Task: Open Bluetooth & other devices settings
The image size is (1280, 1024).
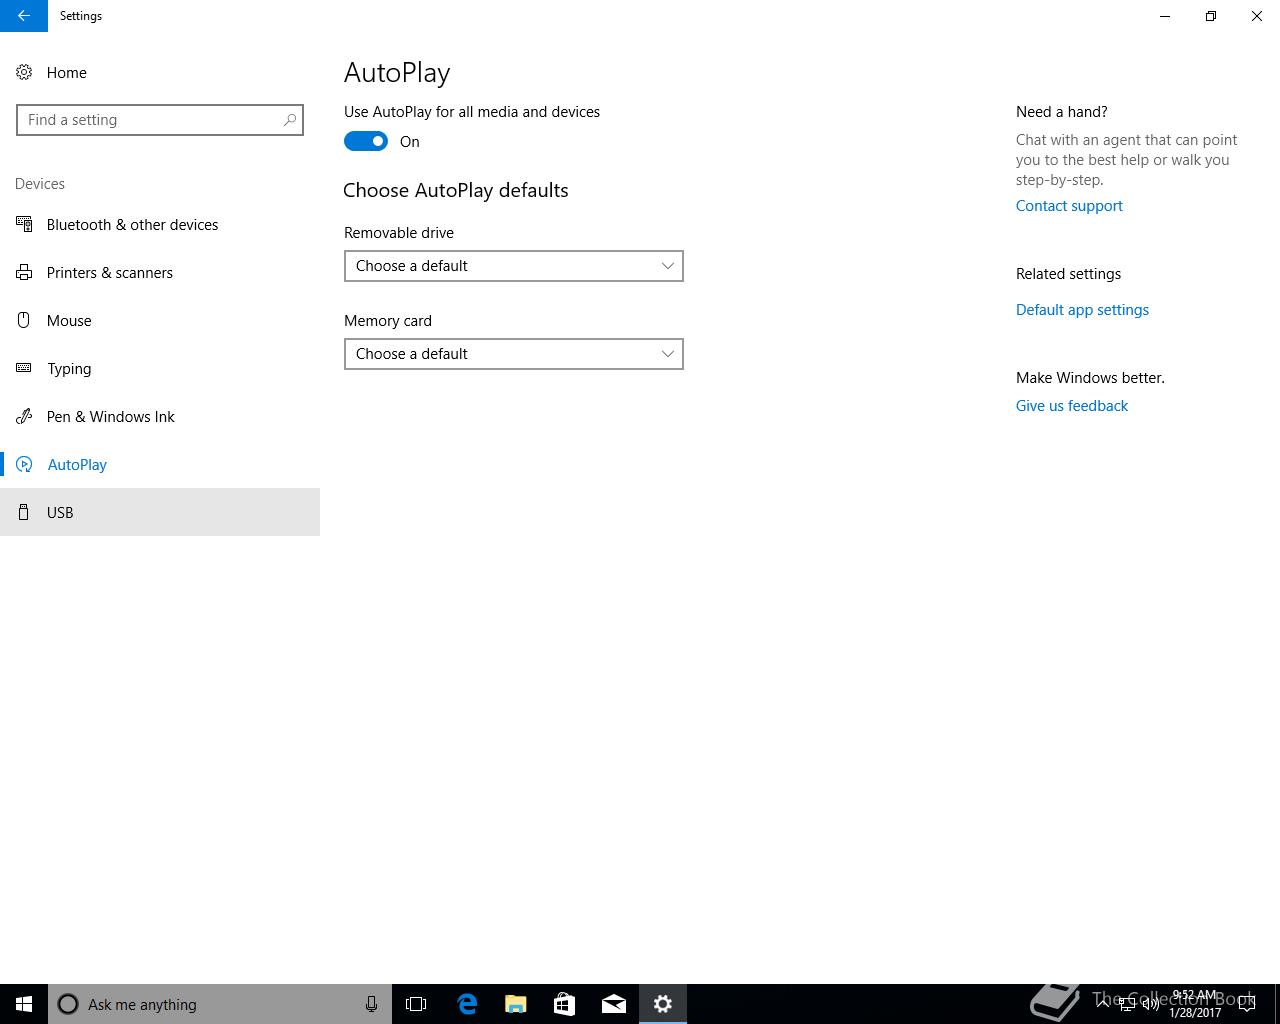Action: (160, 225)
